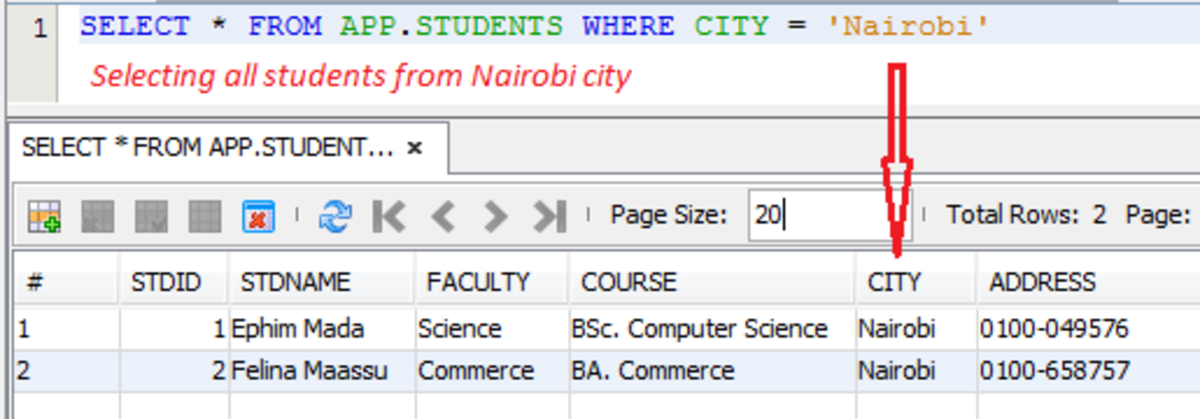The height and width of the screenshot is (419, 1200).
Task: Refresh the query result records
Action: [x=335, y=215]
